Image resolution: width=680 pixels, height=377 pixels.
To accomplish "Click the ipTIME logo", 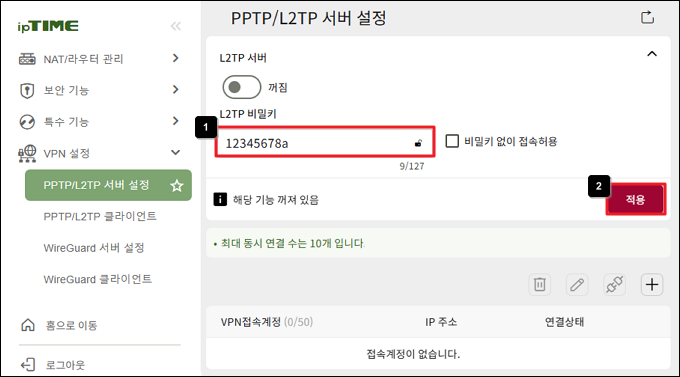I will (x=48, y=26).
